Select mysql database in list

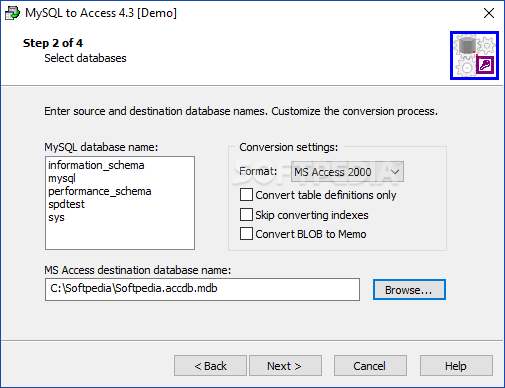coord(62,178)
